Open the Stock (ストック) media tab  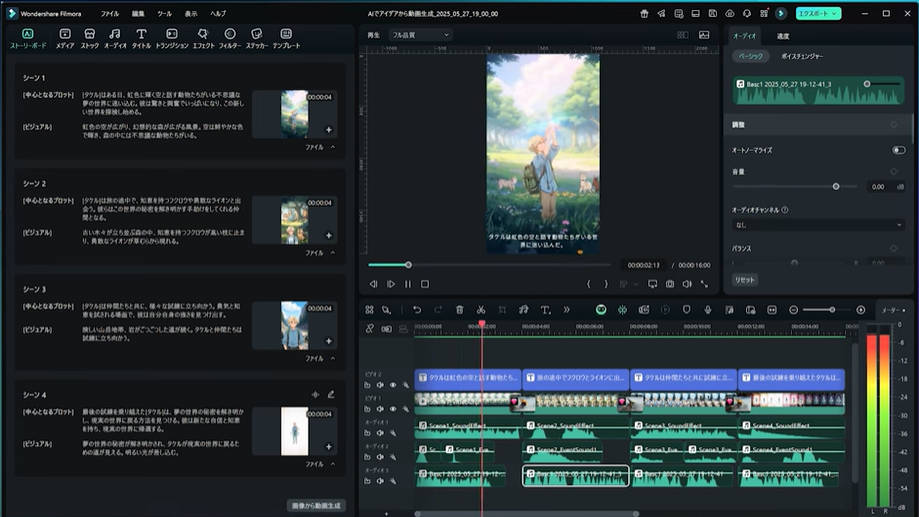(x=90, y=38)
